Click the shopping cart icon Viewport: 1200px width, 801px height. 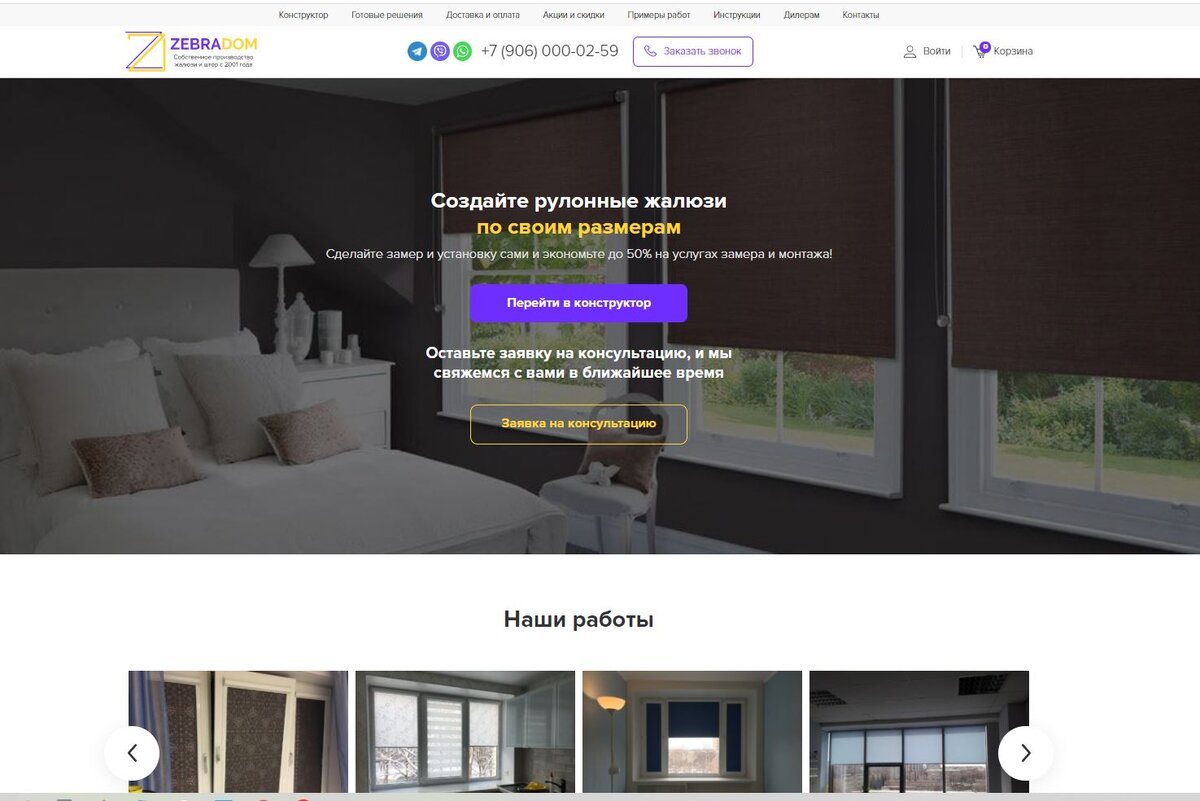pyautogui.click(x=981, y=50)
